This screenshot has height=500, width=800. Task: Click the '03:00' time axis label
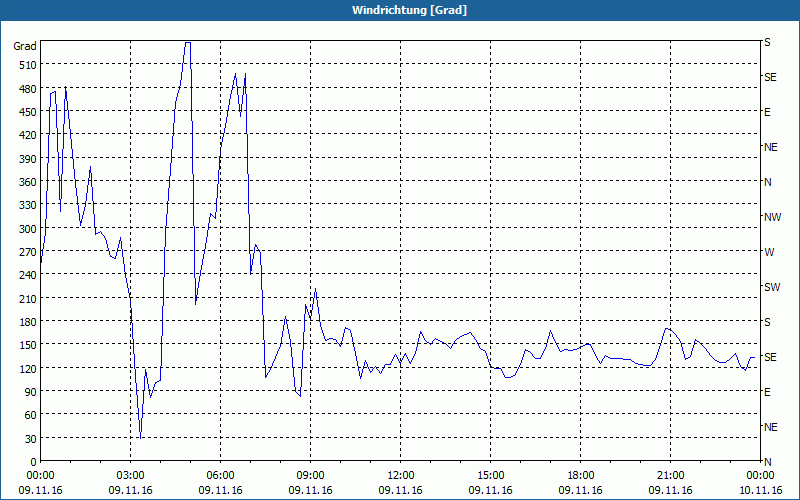click(130, 476)
